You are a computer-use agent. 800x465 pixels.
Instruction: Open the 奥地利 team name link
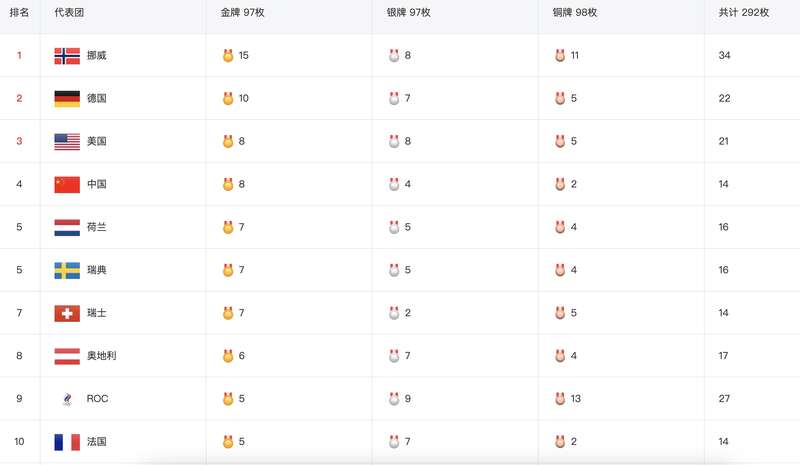[x=102, y=355]
